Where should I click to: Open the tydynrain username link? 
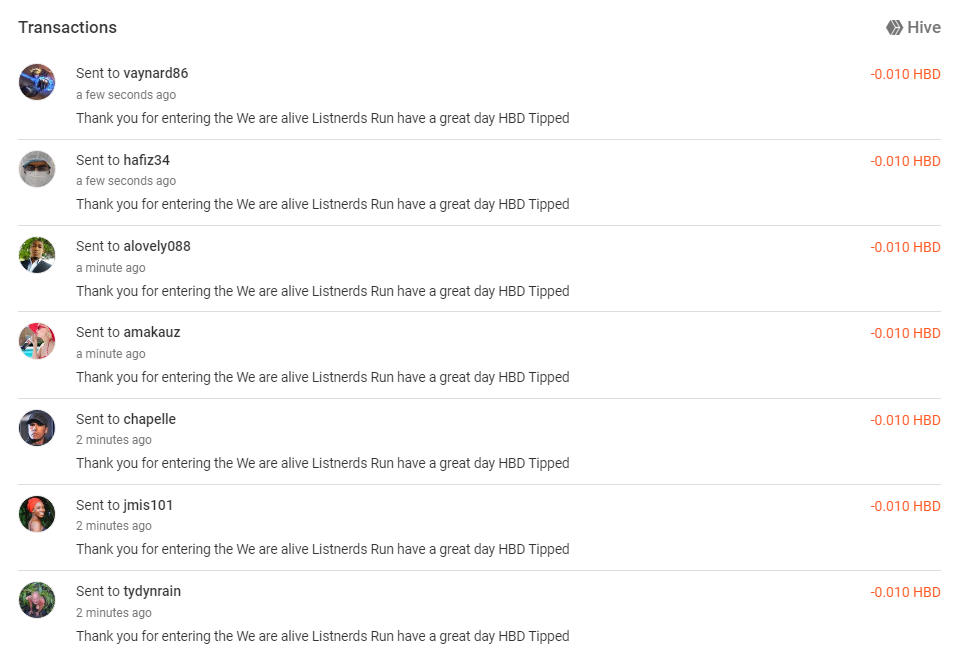point(152,591)
